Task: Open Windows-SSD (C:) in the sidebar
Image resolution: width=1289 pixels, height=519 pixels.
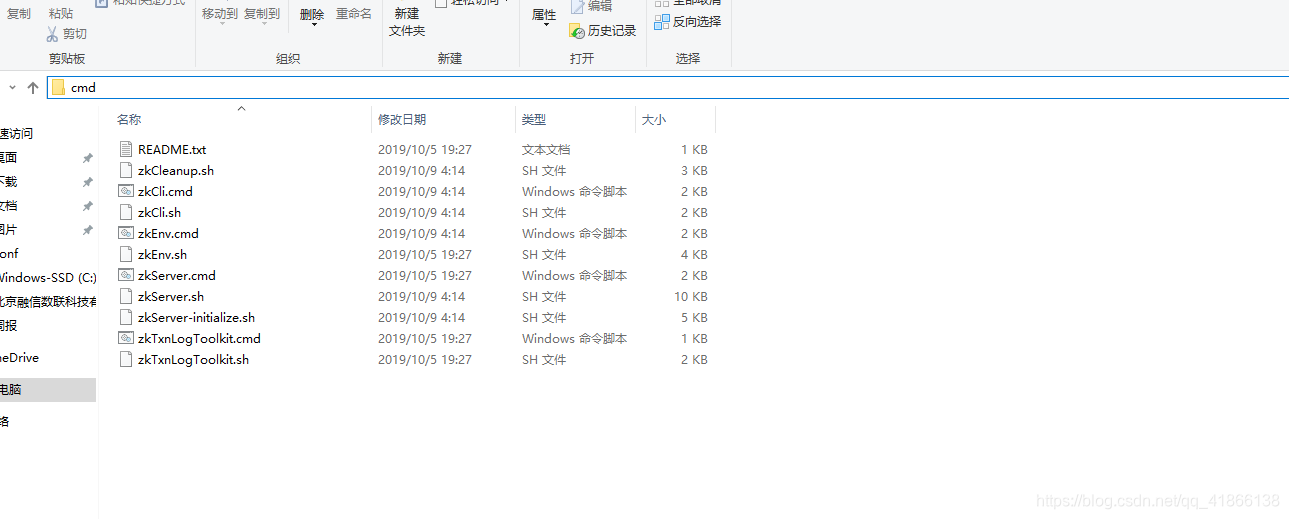Action: pos(48,278)
